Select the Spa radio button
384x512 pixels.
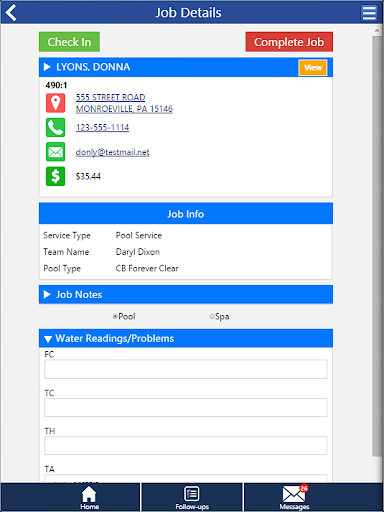click(212, 316)
